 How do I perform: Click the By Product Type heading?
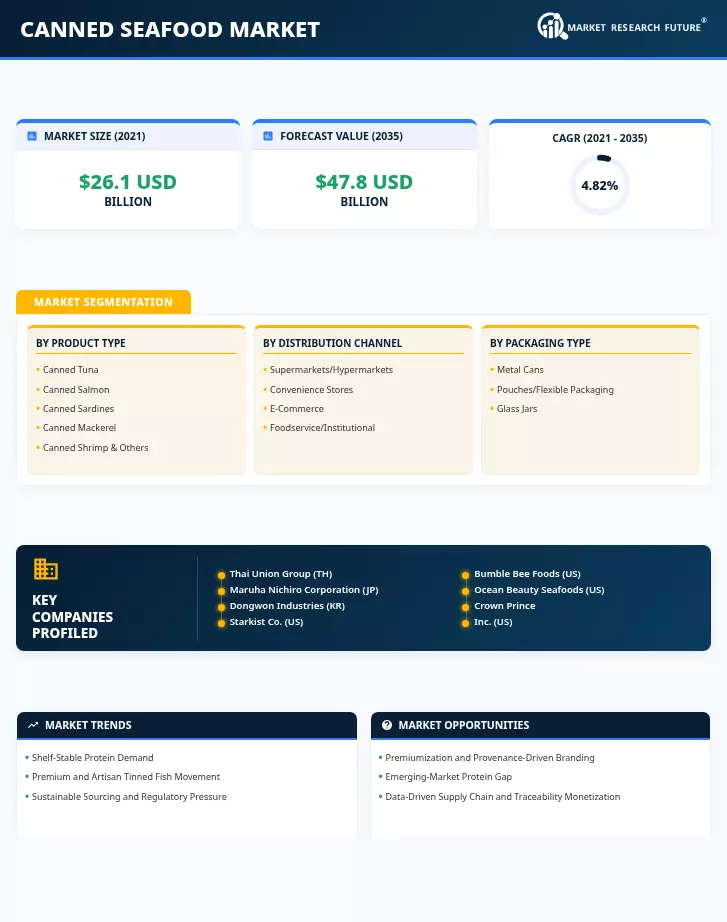(81, 343)
